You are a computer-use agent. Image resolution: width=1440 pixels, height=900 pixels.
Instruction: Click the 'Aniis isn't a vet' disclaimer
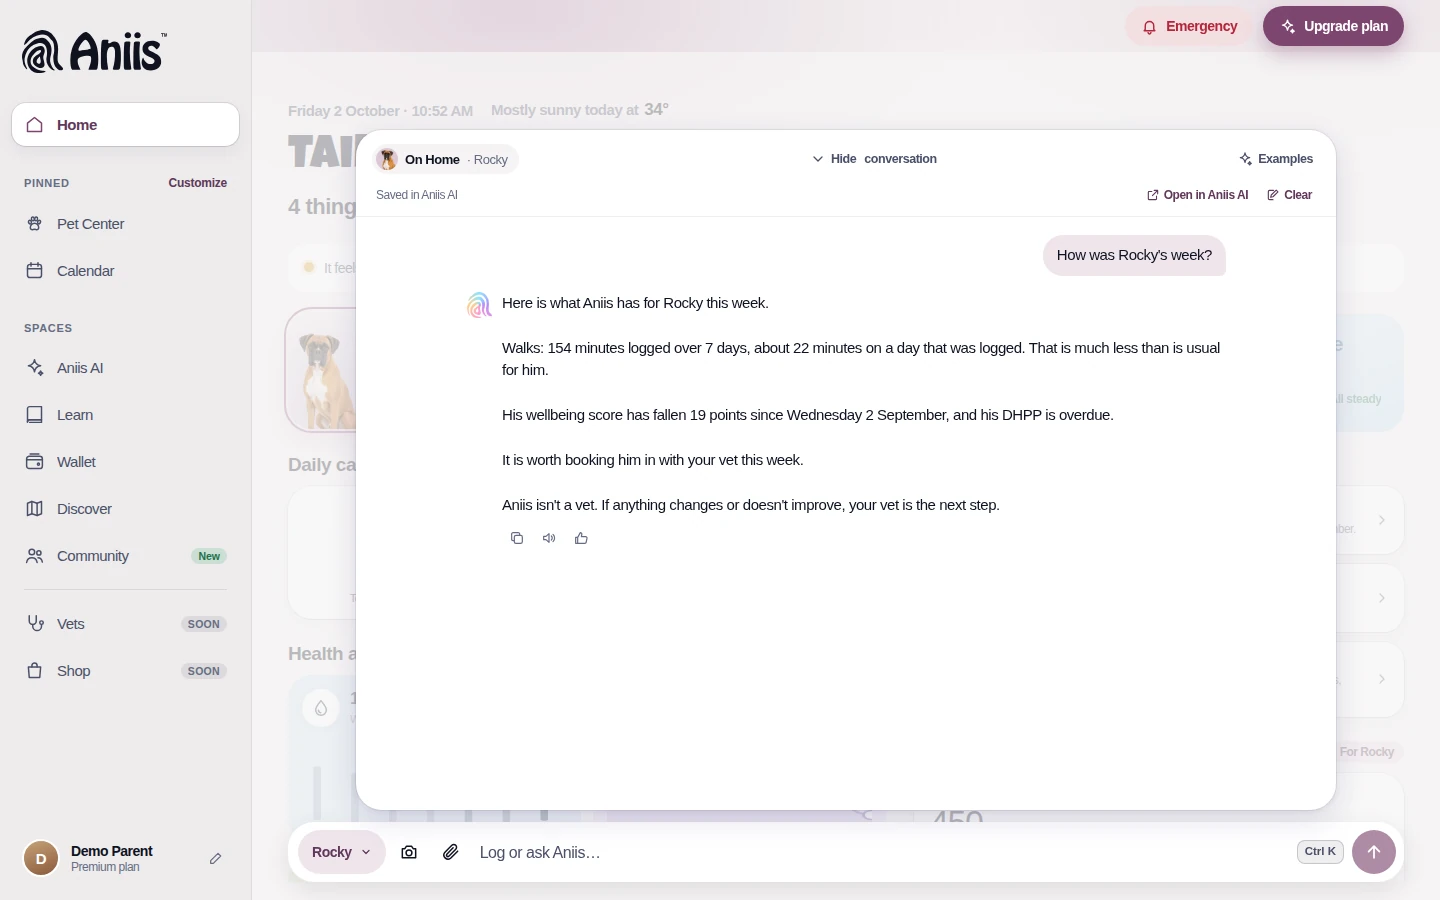(x=751, y=505)
